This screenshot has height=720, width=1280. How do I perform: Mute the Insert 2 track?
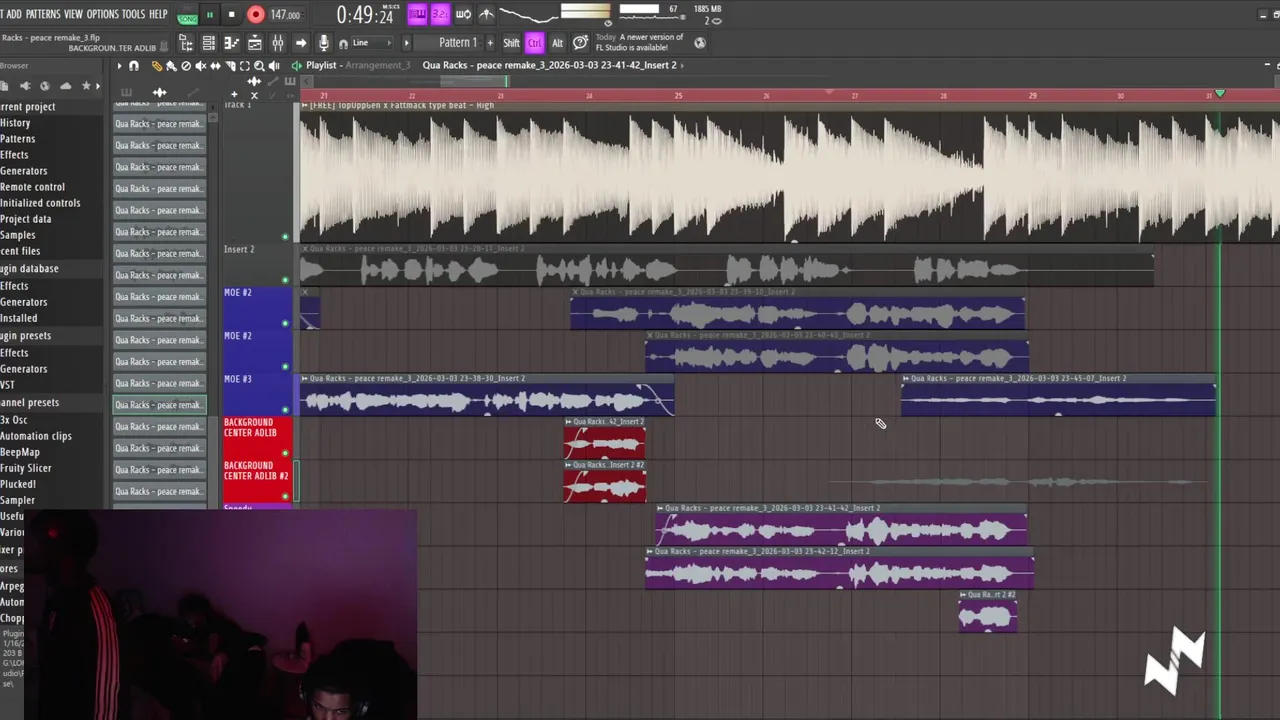[x=285, y=280]
